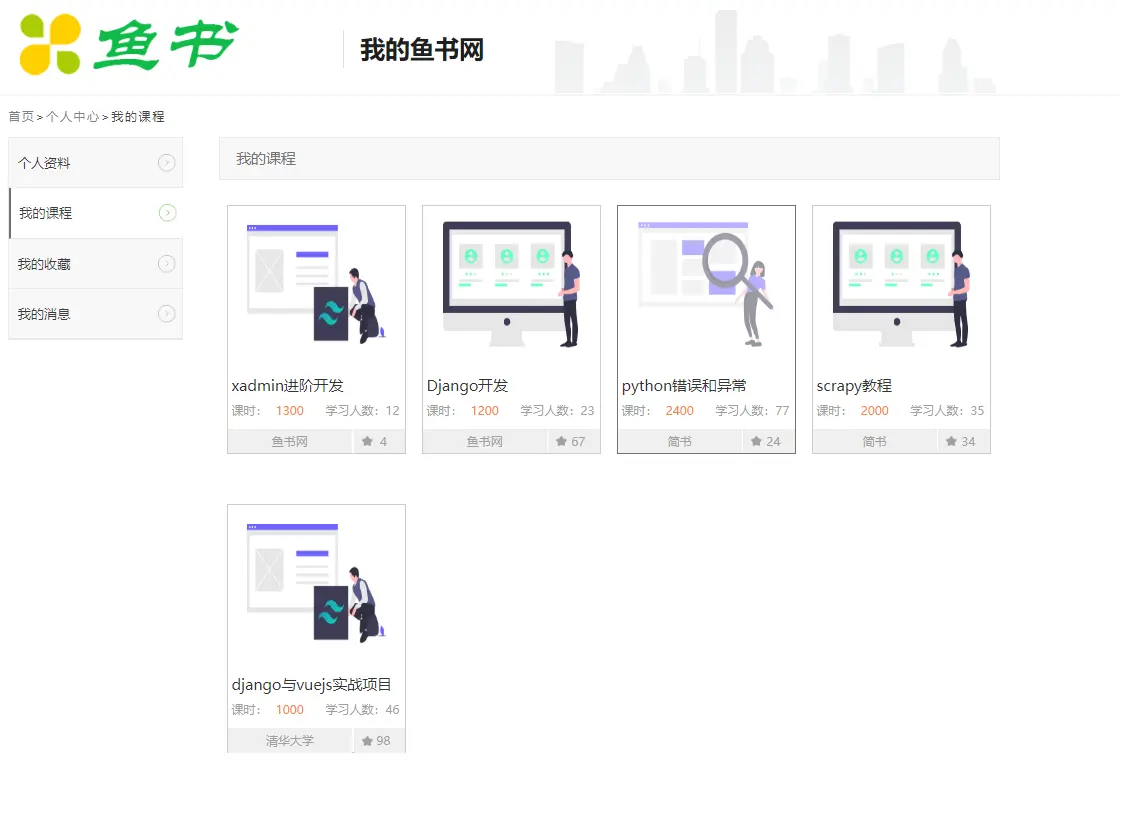Click the 我的课程 section heading
The image size is (1121, 820).
(266, 159)
